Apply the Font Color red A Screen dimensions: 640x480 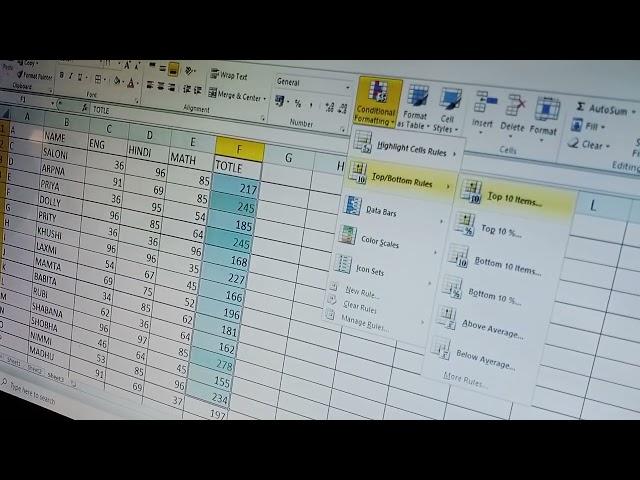tap(131, 83)
